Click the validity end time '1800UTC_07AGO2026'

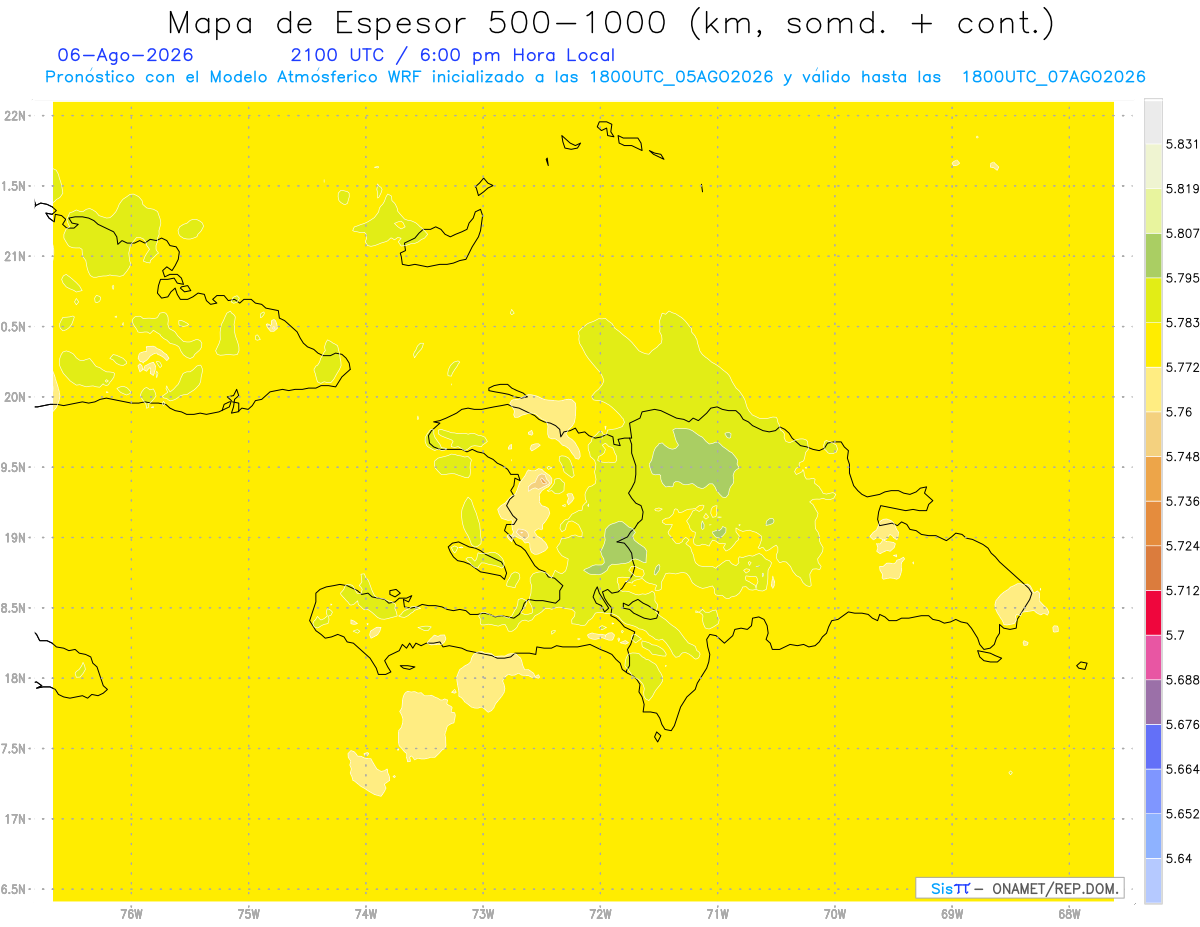(x=1053, y=77)
